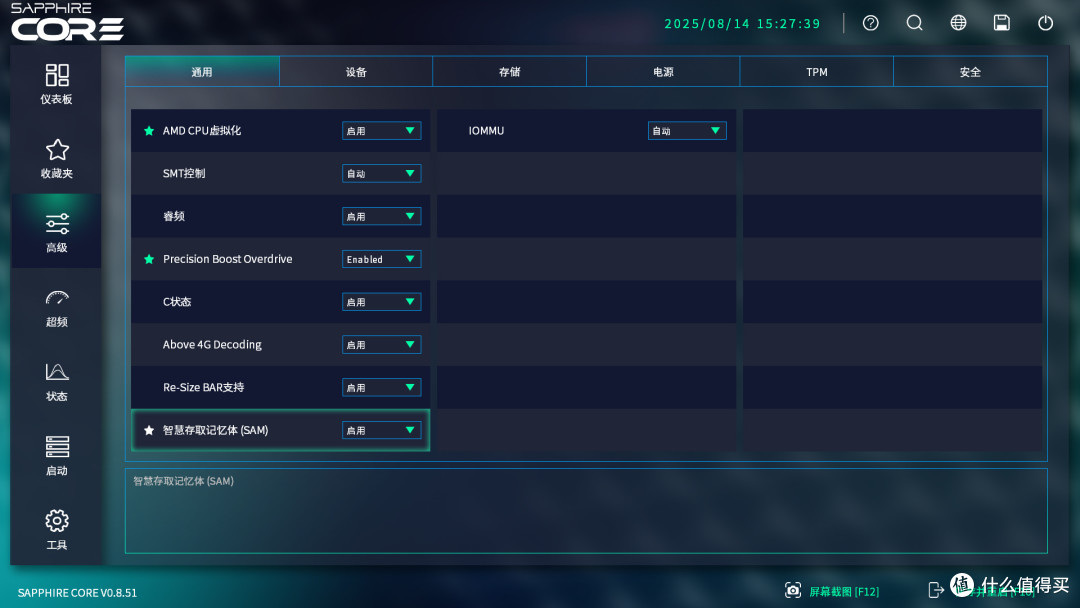Click the screenshot camera icon
The height and width of the screenshot is (608, 1080).
pos(793,590)
